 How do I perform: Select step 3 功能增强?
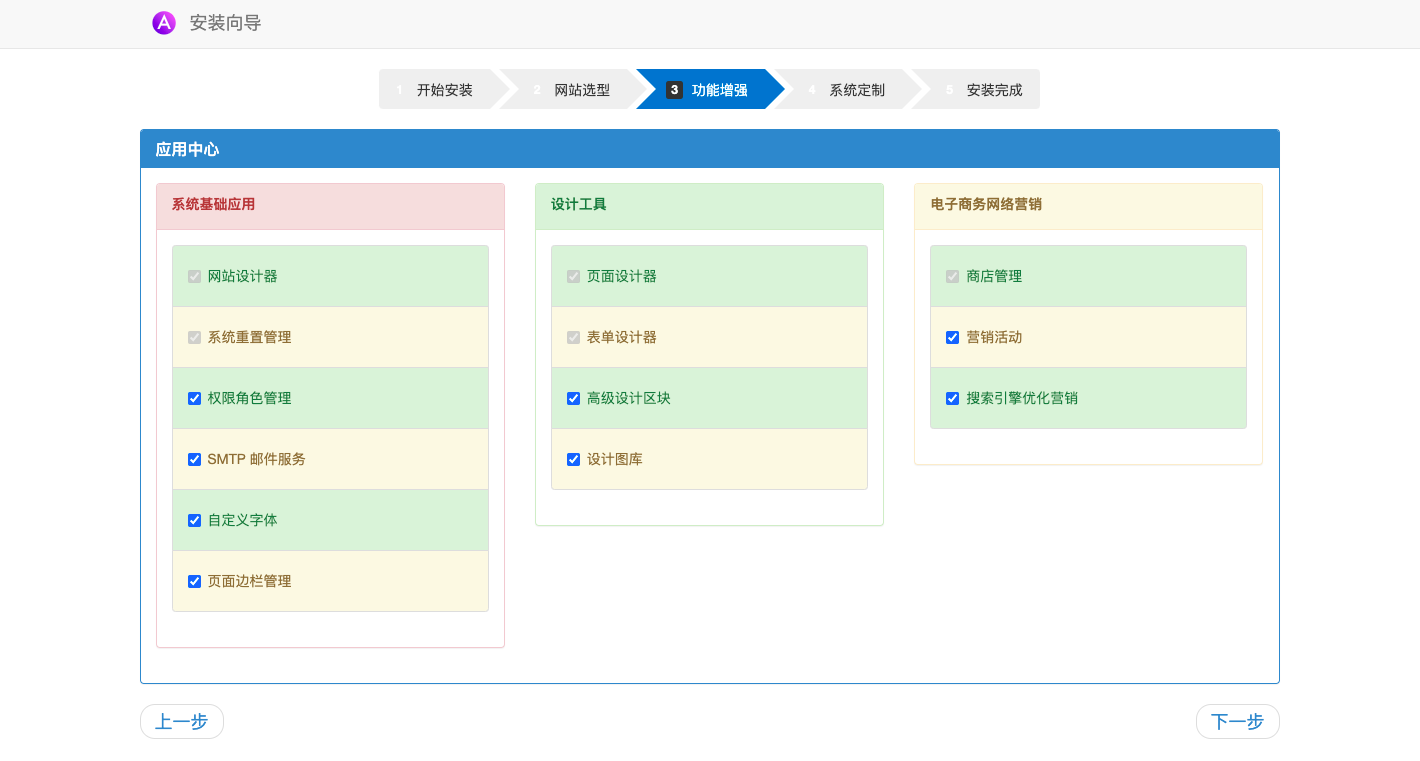[x=710, y=89]
